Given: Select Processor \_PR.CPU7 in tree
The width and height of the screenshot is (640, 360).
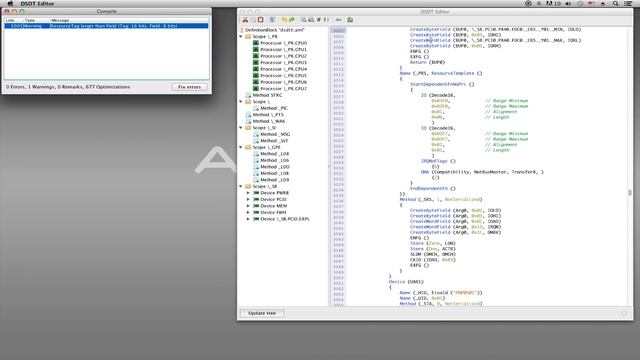Looking at the screenshot, I should click(283, 89).
